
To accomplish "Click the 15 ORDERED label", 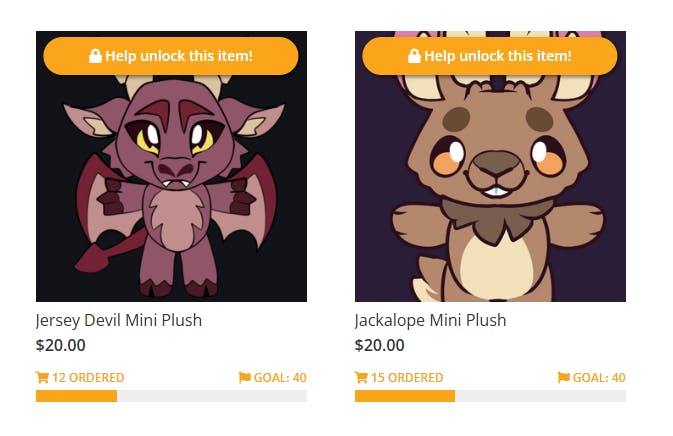I will [407, 378].
